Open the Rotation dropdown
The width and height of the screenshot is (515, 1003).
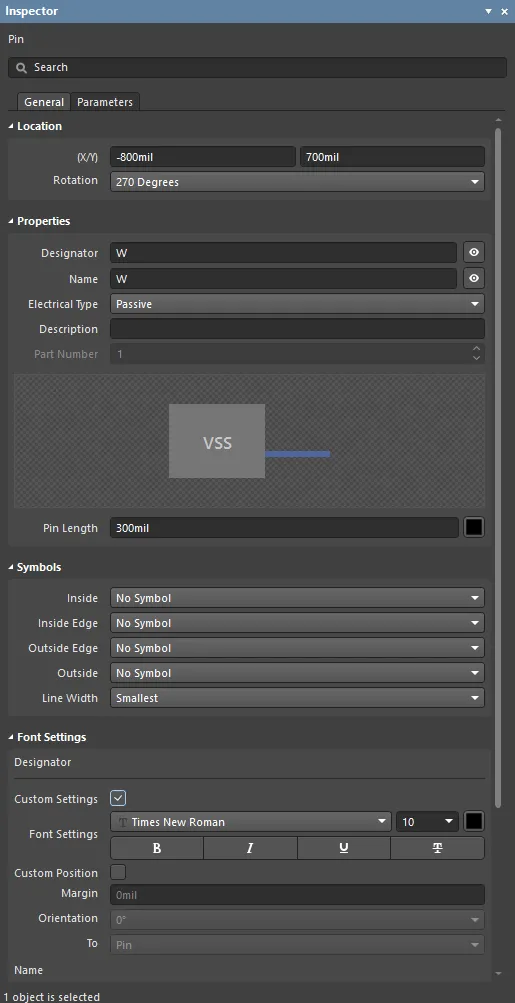tap(297, 182)
